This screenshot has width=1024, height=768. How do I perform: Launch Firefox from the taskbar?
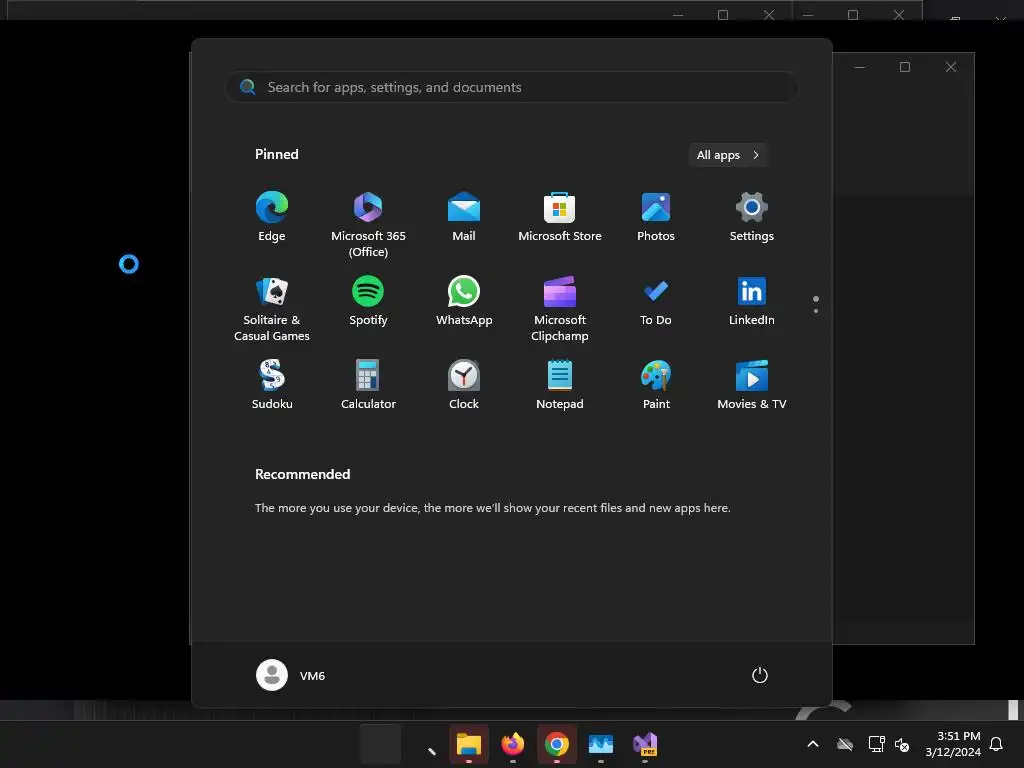point(513,744)
